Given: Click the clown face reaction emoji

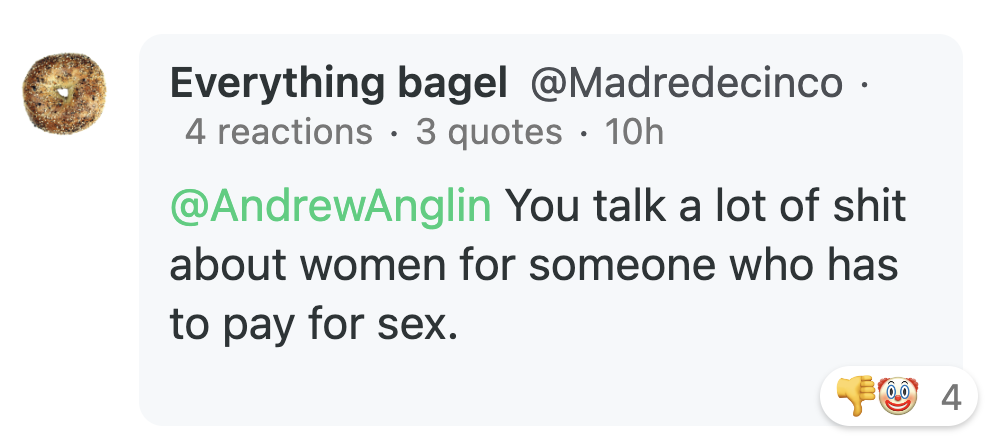Looking at the screenshot, I should [897, 398].
